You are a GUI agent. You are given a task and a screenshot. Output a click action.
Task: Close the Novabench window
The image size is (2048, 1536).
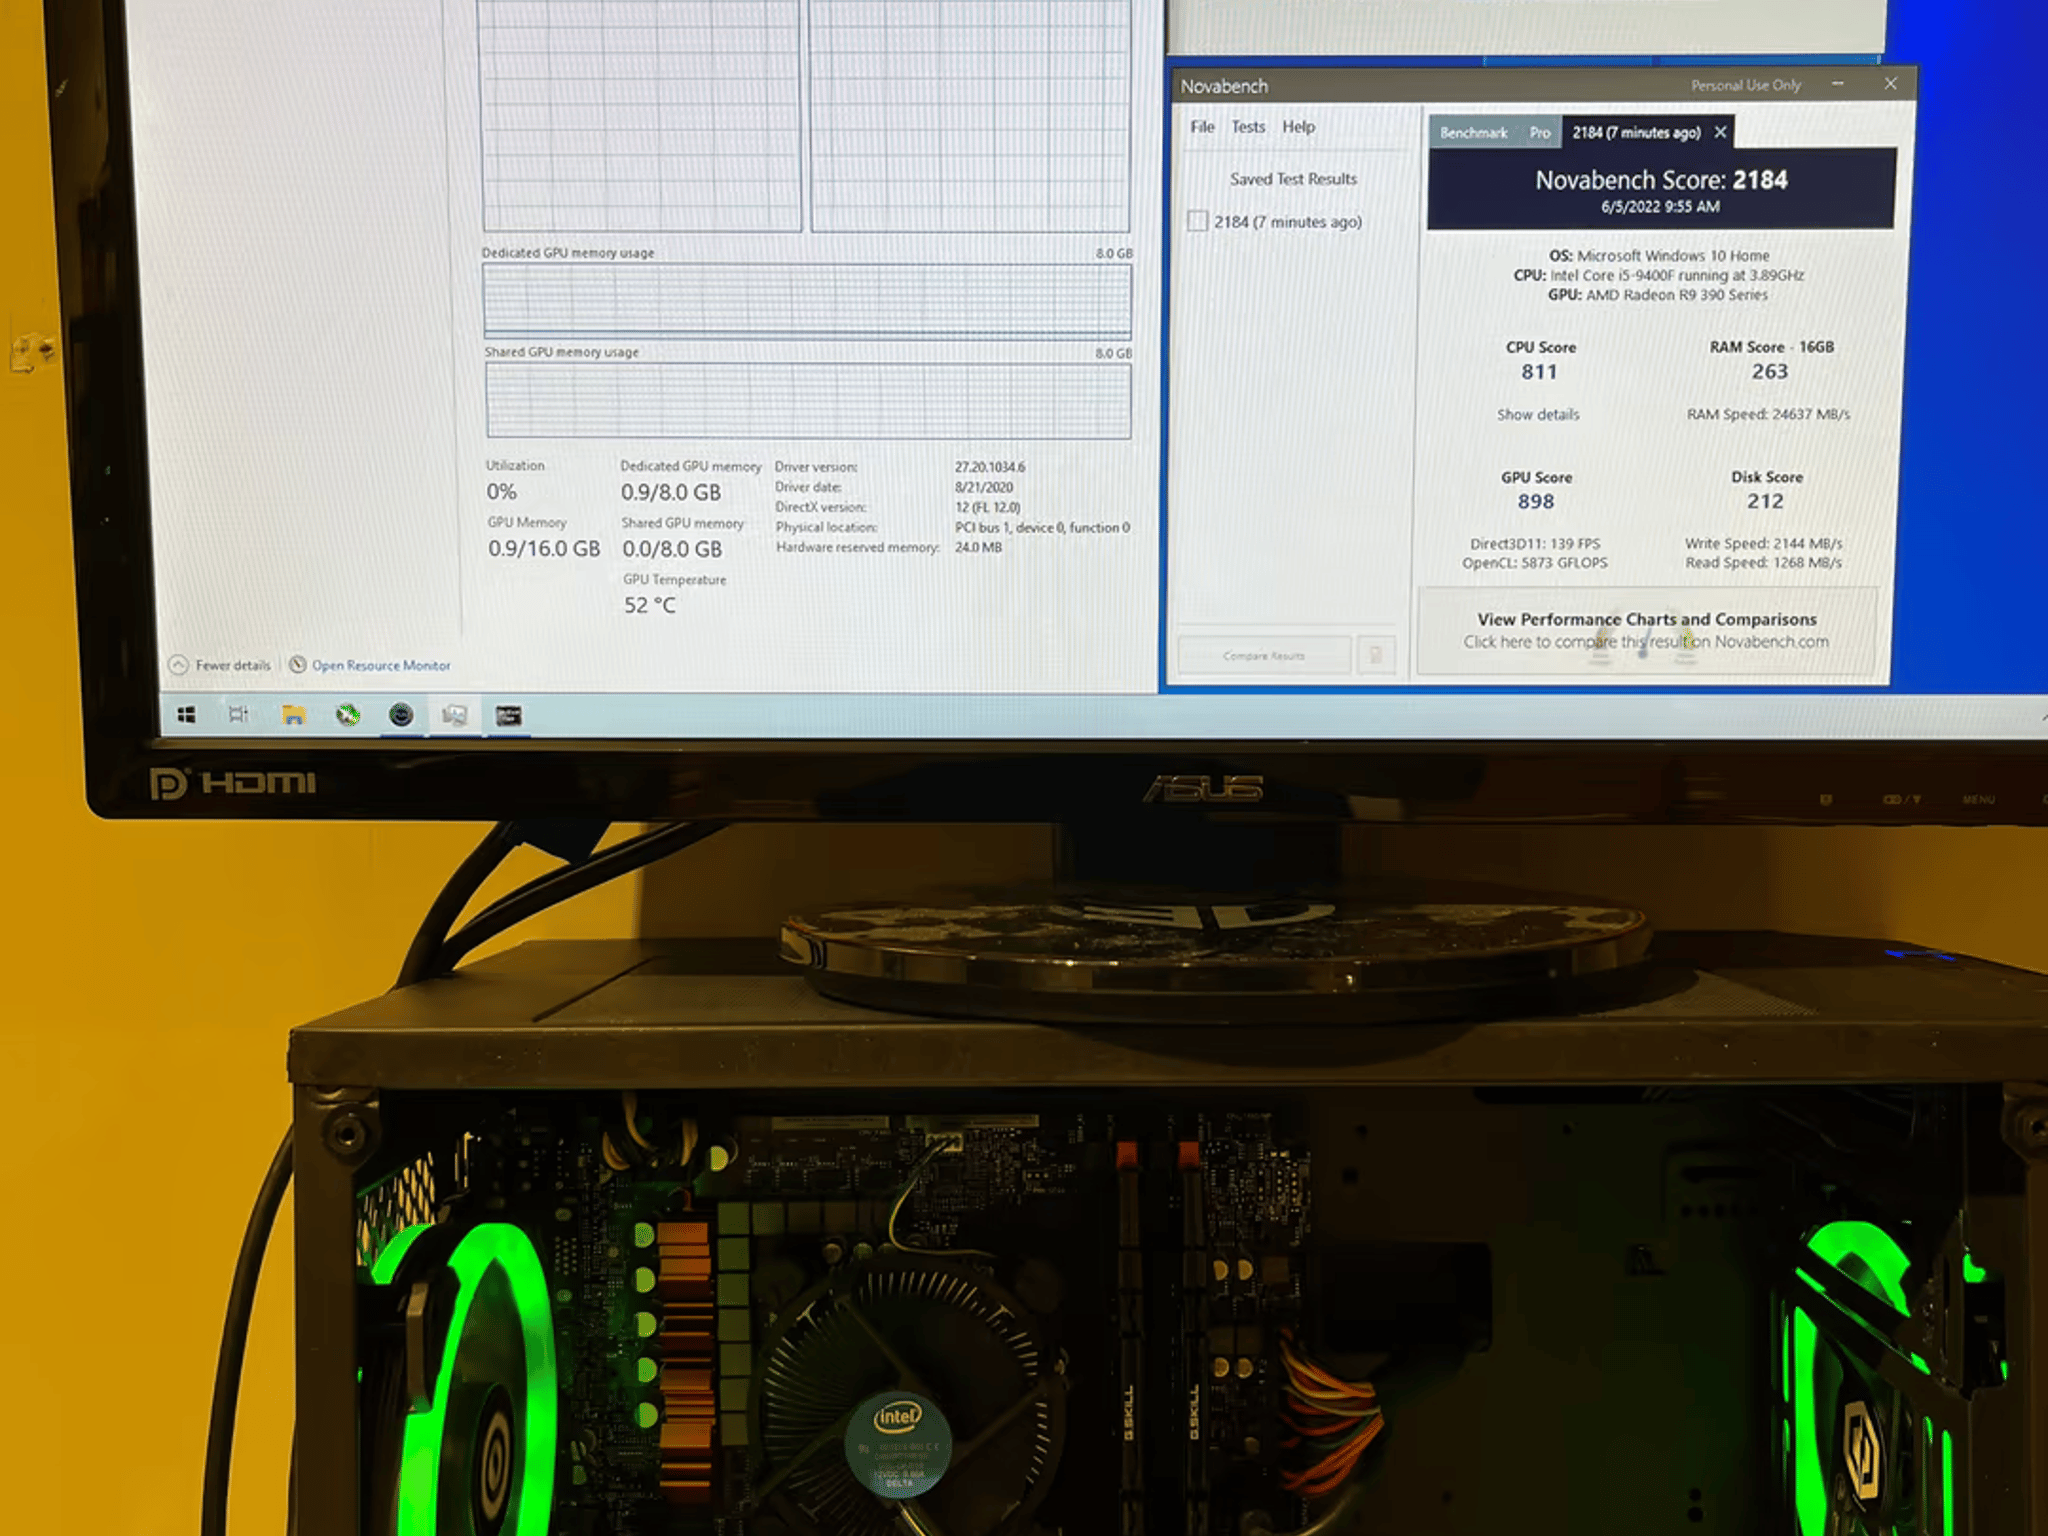pyautogui.click(x=1890, y=84)
